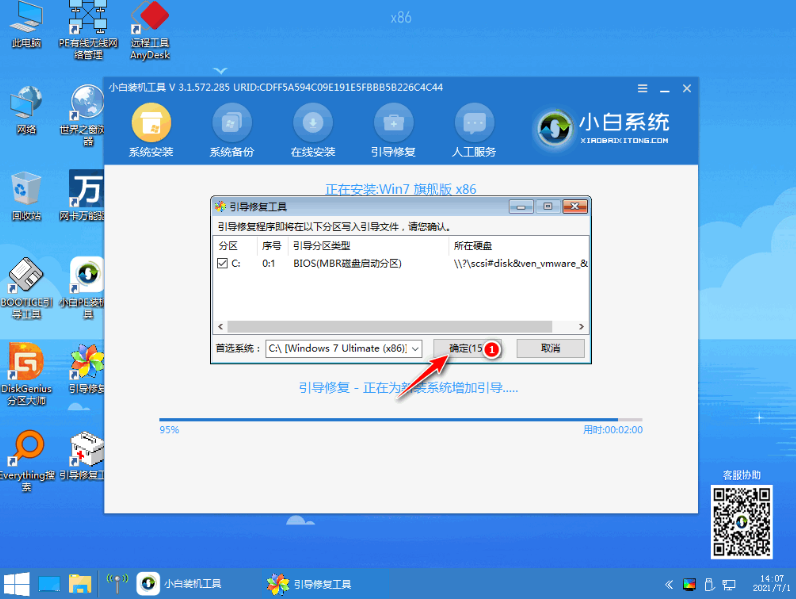Screen dimensions: 796x599
Task: Switch to 引导修复工具 taskbar item
Action: (310, 584)
